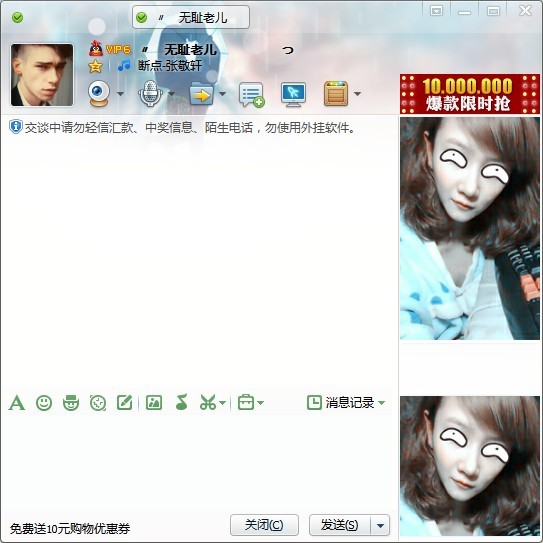Viewport: 543px width, 543px height.
Task: Click the green online status icon at top-left
Action: (17, 17)
